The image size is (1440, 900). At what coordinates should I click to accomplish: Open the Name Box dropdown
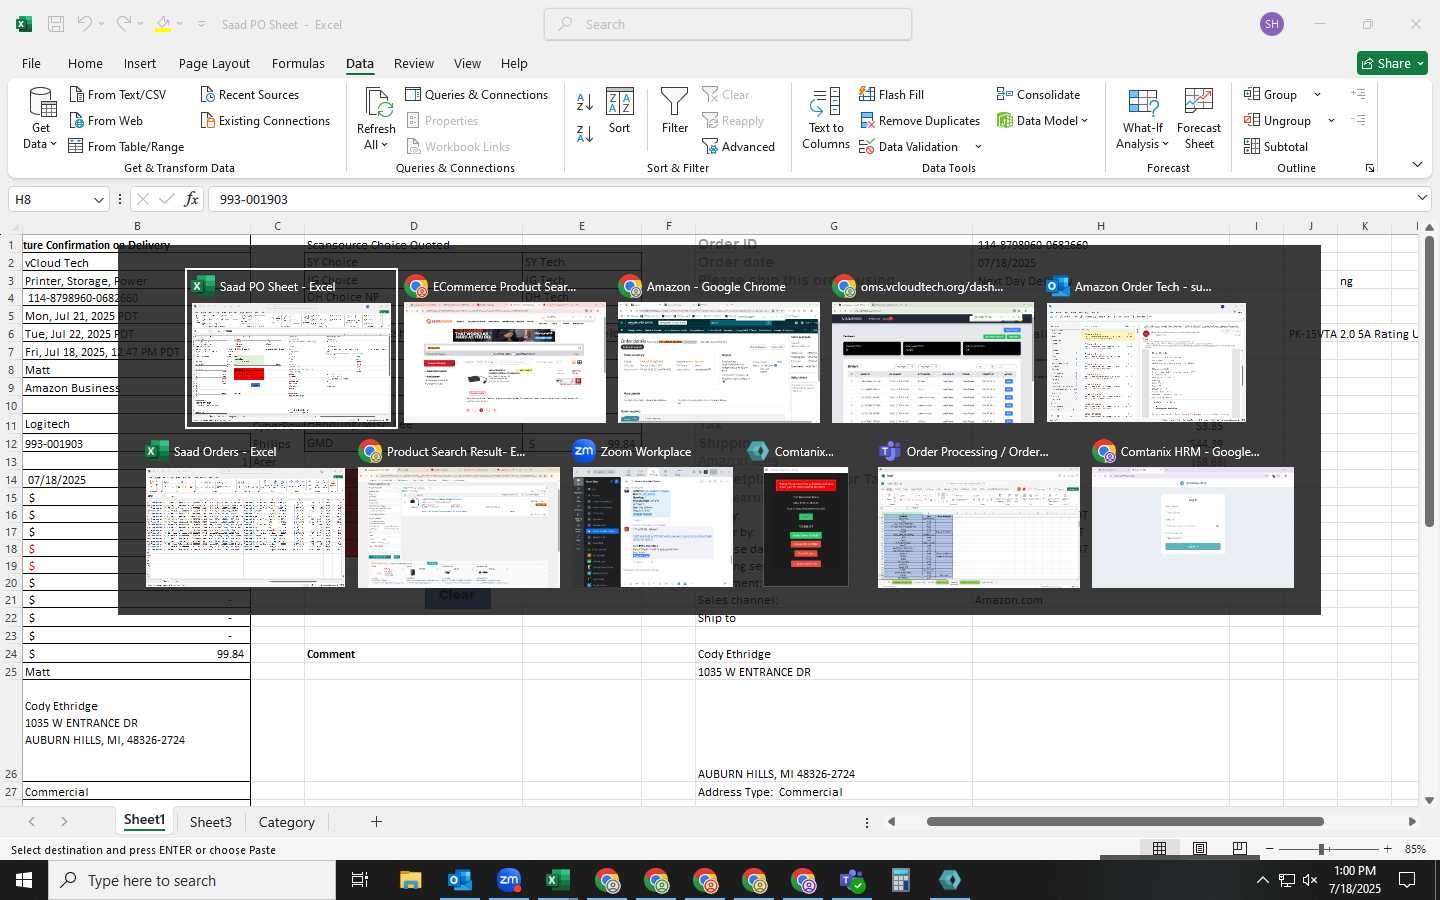pyautogui.click(x=98, y=199)
